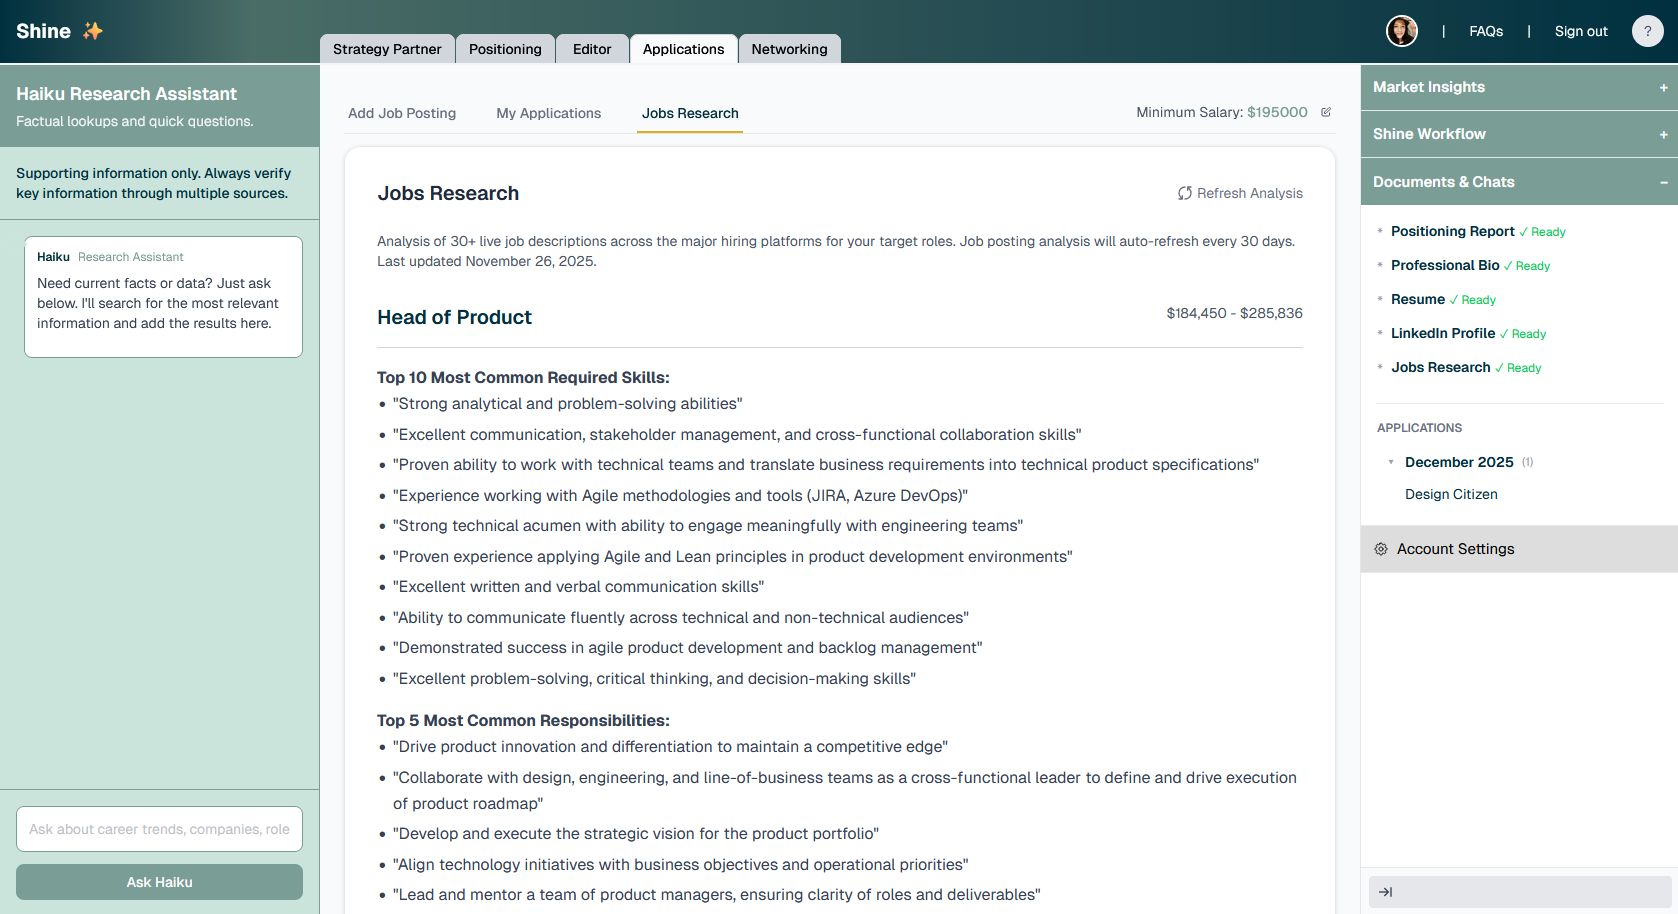Open the FAQs link
The width and height of the screenshot is (1678, 914).
point(1486,31)
